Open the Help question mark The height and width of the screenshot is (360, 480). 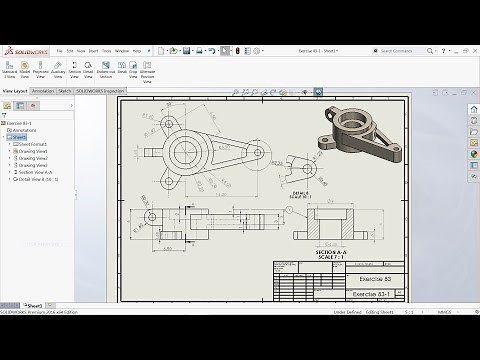443,51
